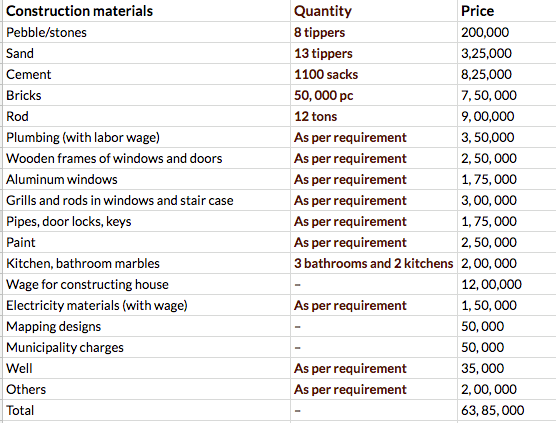Click the 12,00,000 wage price cell

pos(507,284)
